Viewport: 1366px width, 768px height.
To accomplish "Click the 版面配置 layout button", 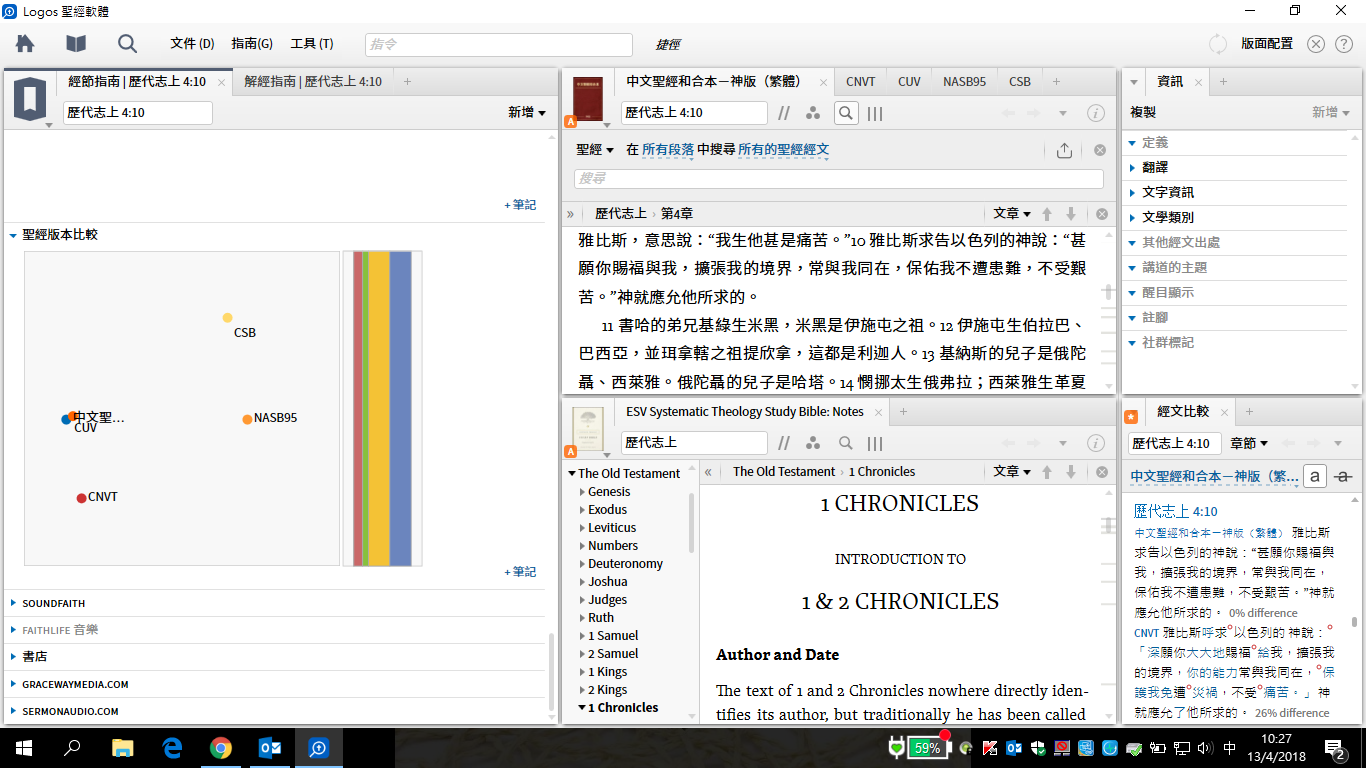I will (1267, 44).
